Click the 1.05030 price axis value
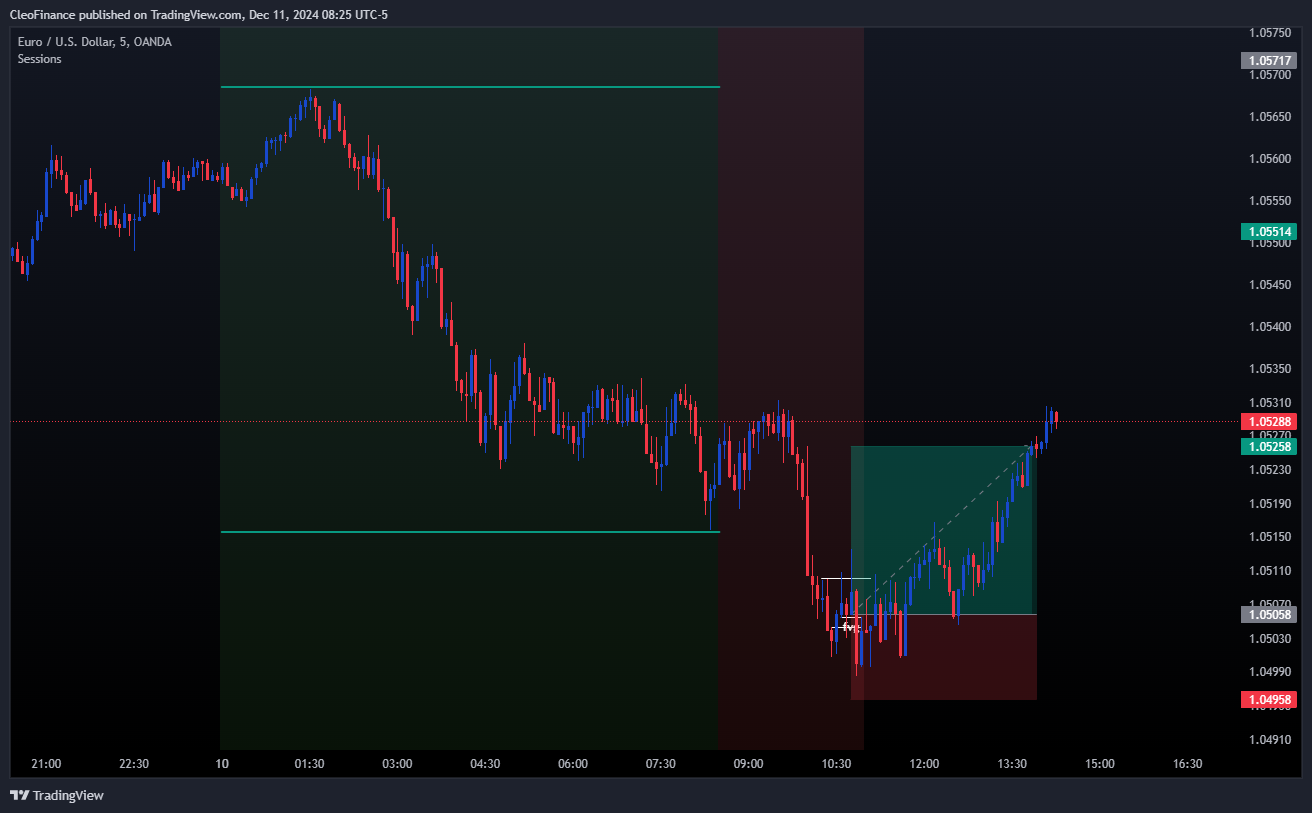 1270,638
